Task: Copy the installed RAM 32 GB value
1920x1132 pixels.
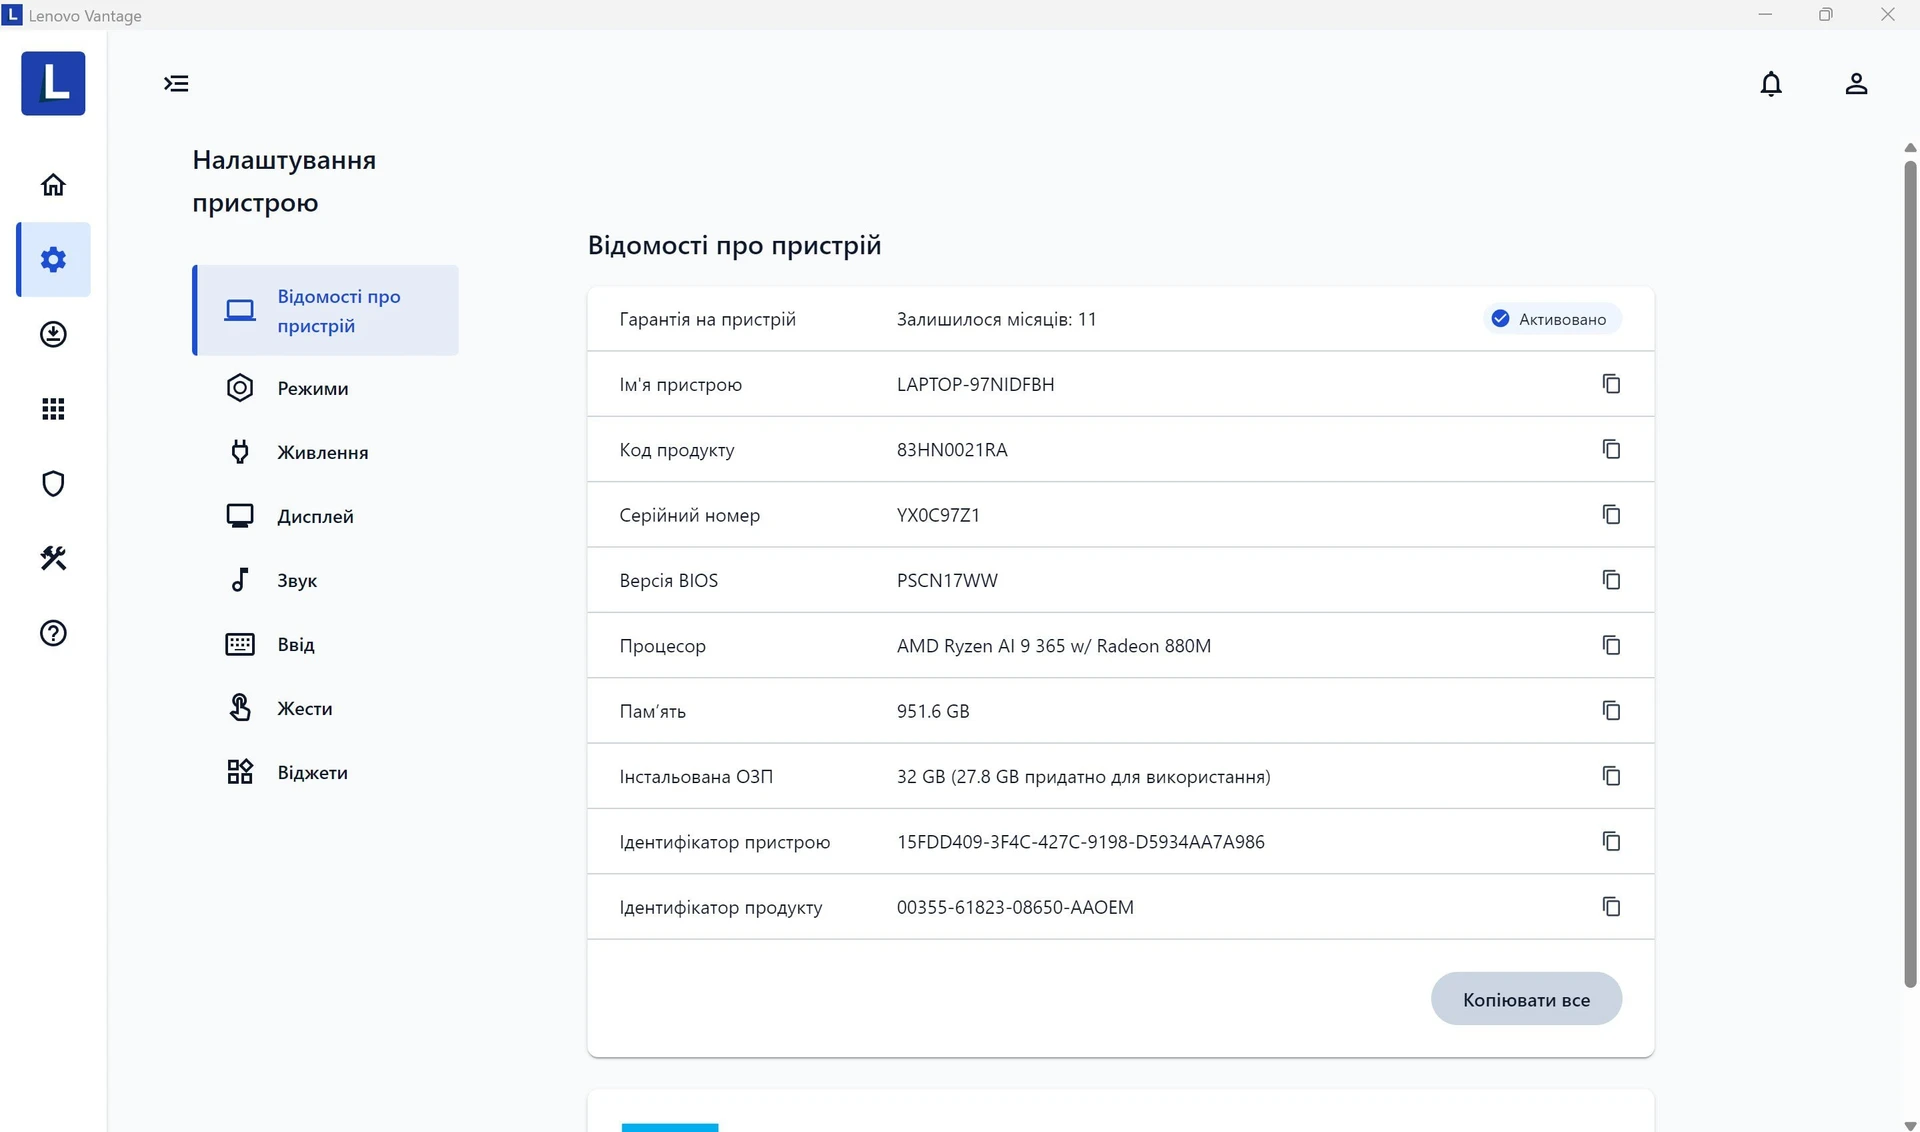Action: [x=1611, y=776]
